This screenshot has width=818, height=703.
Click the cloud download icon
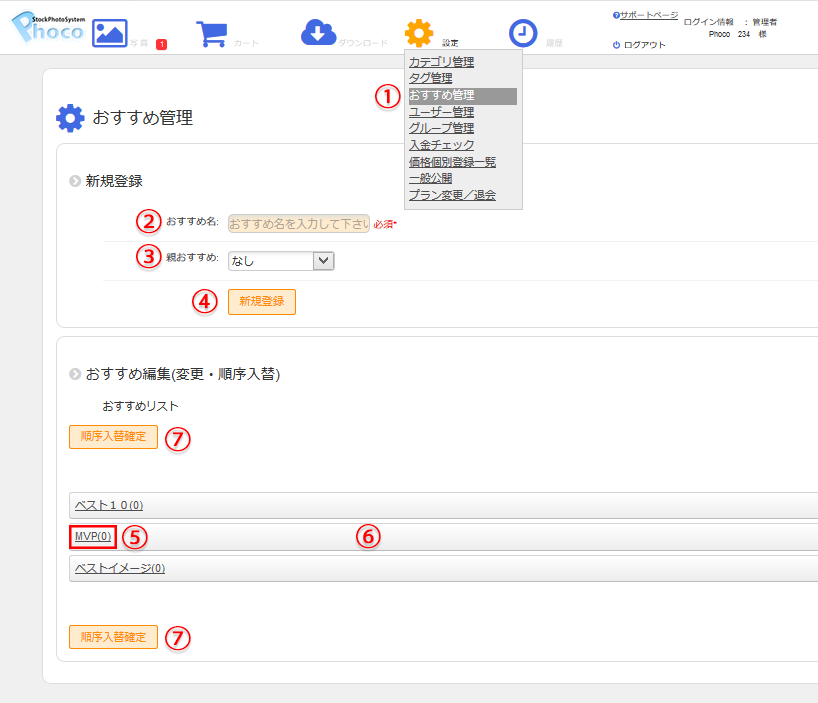[x=318, y=33]
